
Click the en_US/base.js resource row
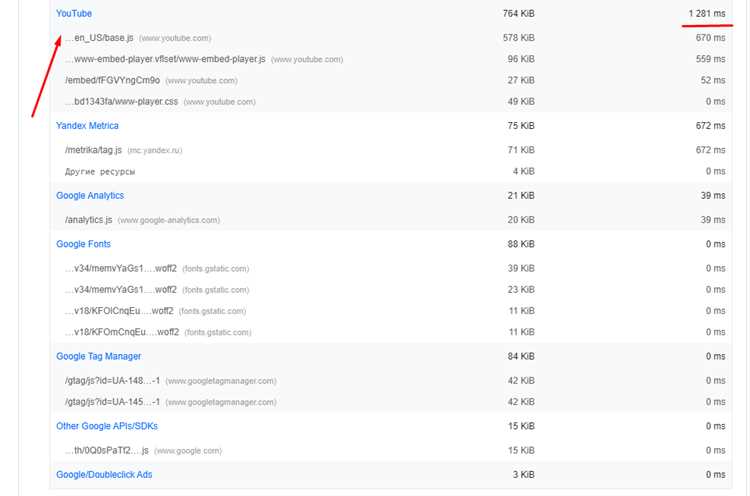[390, 38]
